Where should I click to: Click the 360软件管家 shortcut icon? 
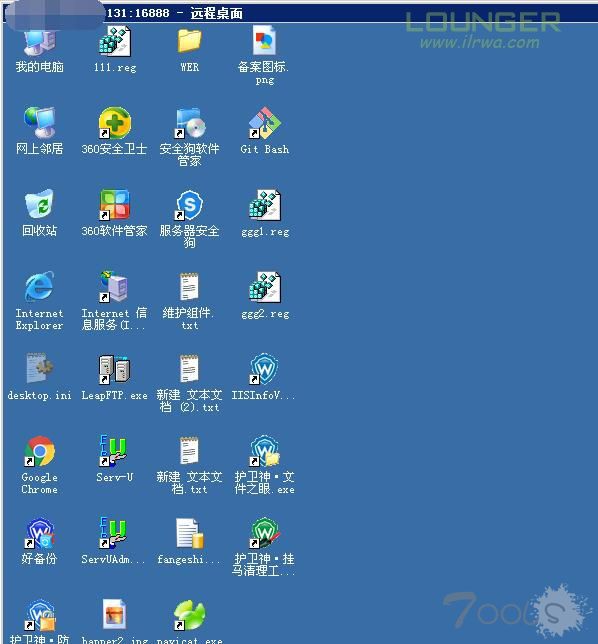115,205
